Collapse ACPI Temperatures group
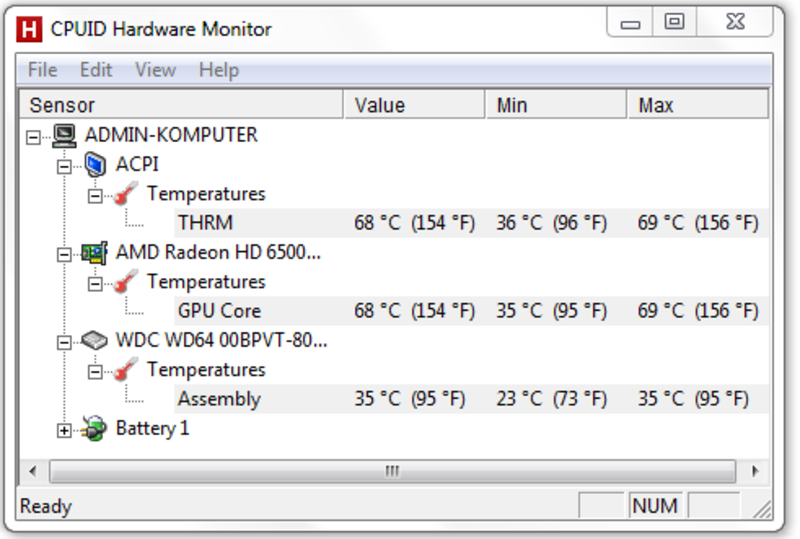The height and width of the screenshot is (539, 800). [95, 196]
